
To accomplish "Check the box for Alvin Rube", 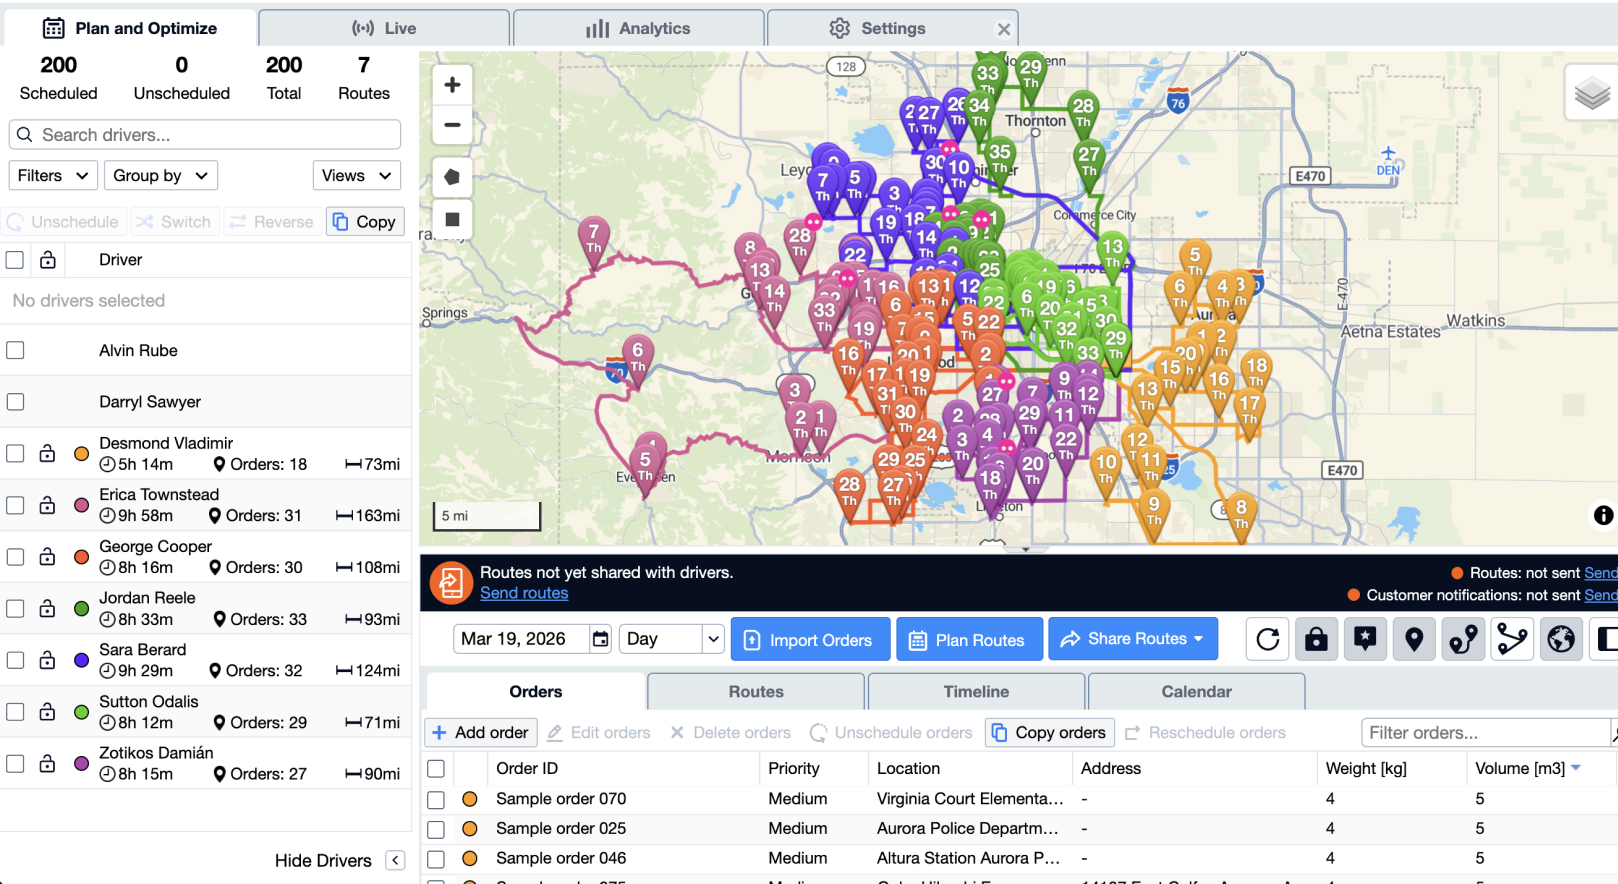I will point(15,350).
